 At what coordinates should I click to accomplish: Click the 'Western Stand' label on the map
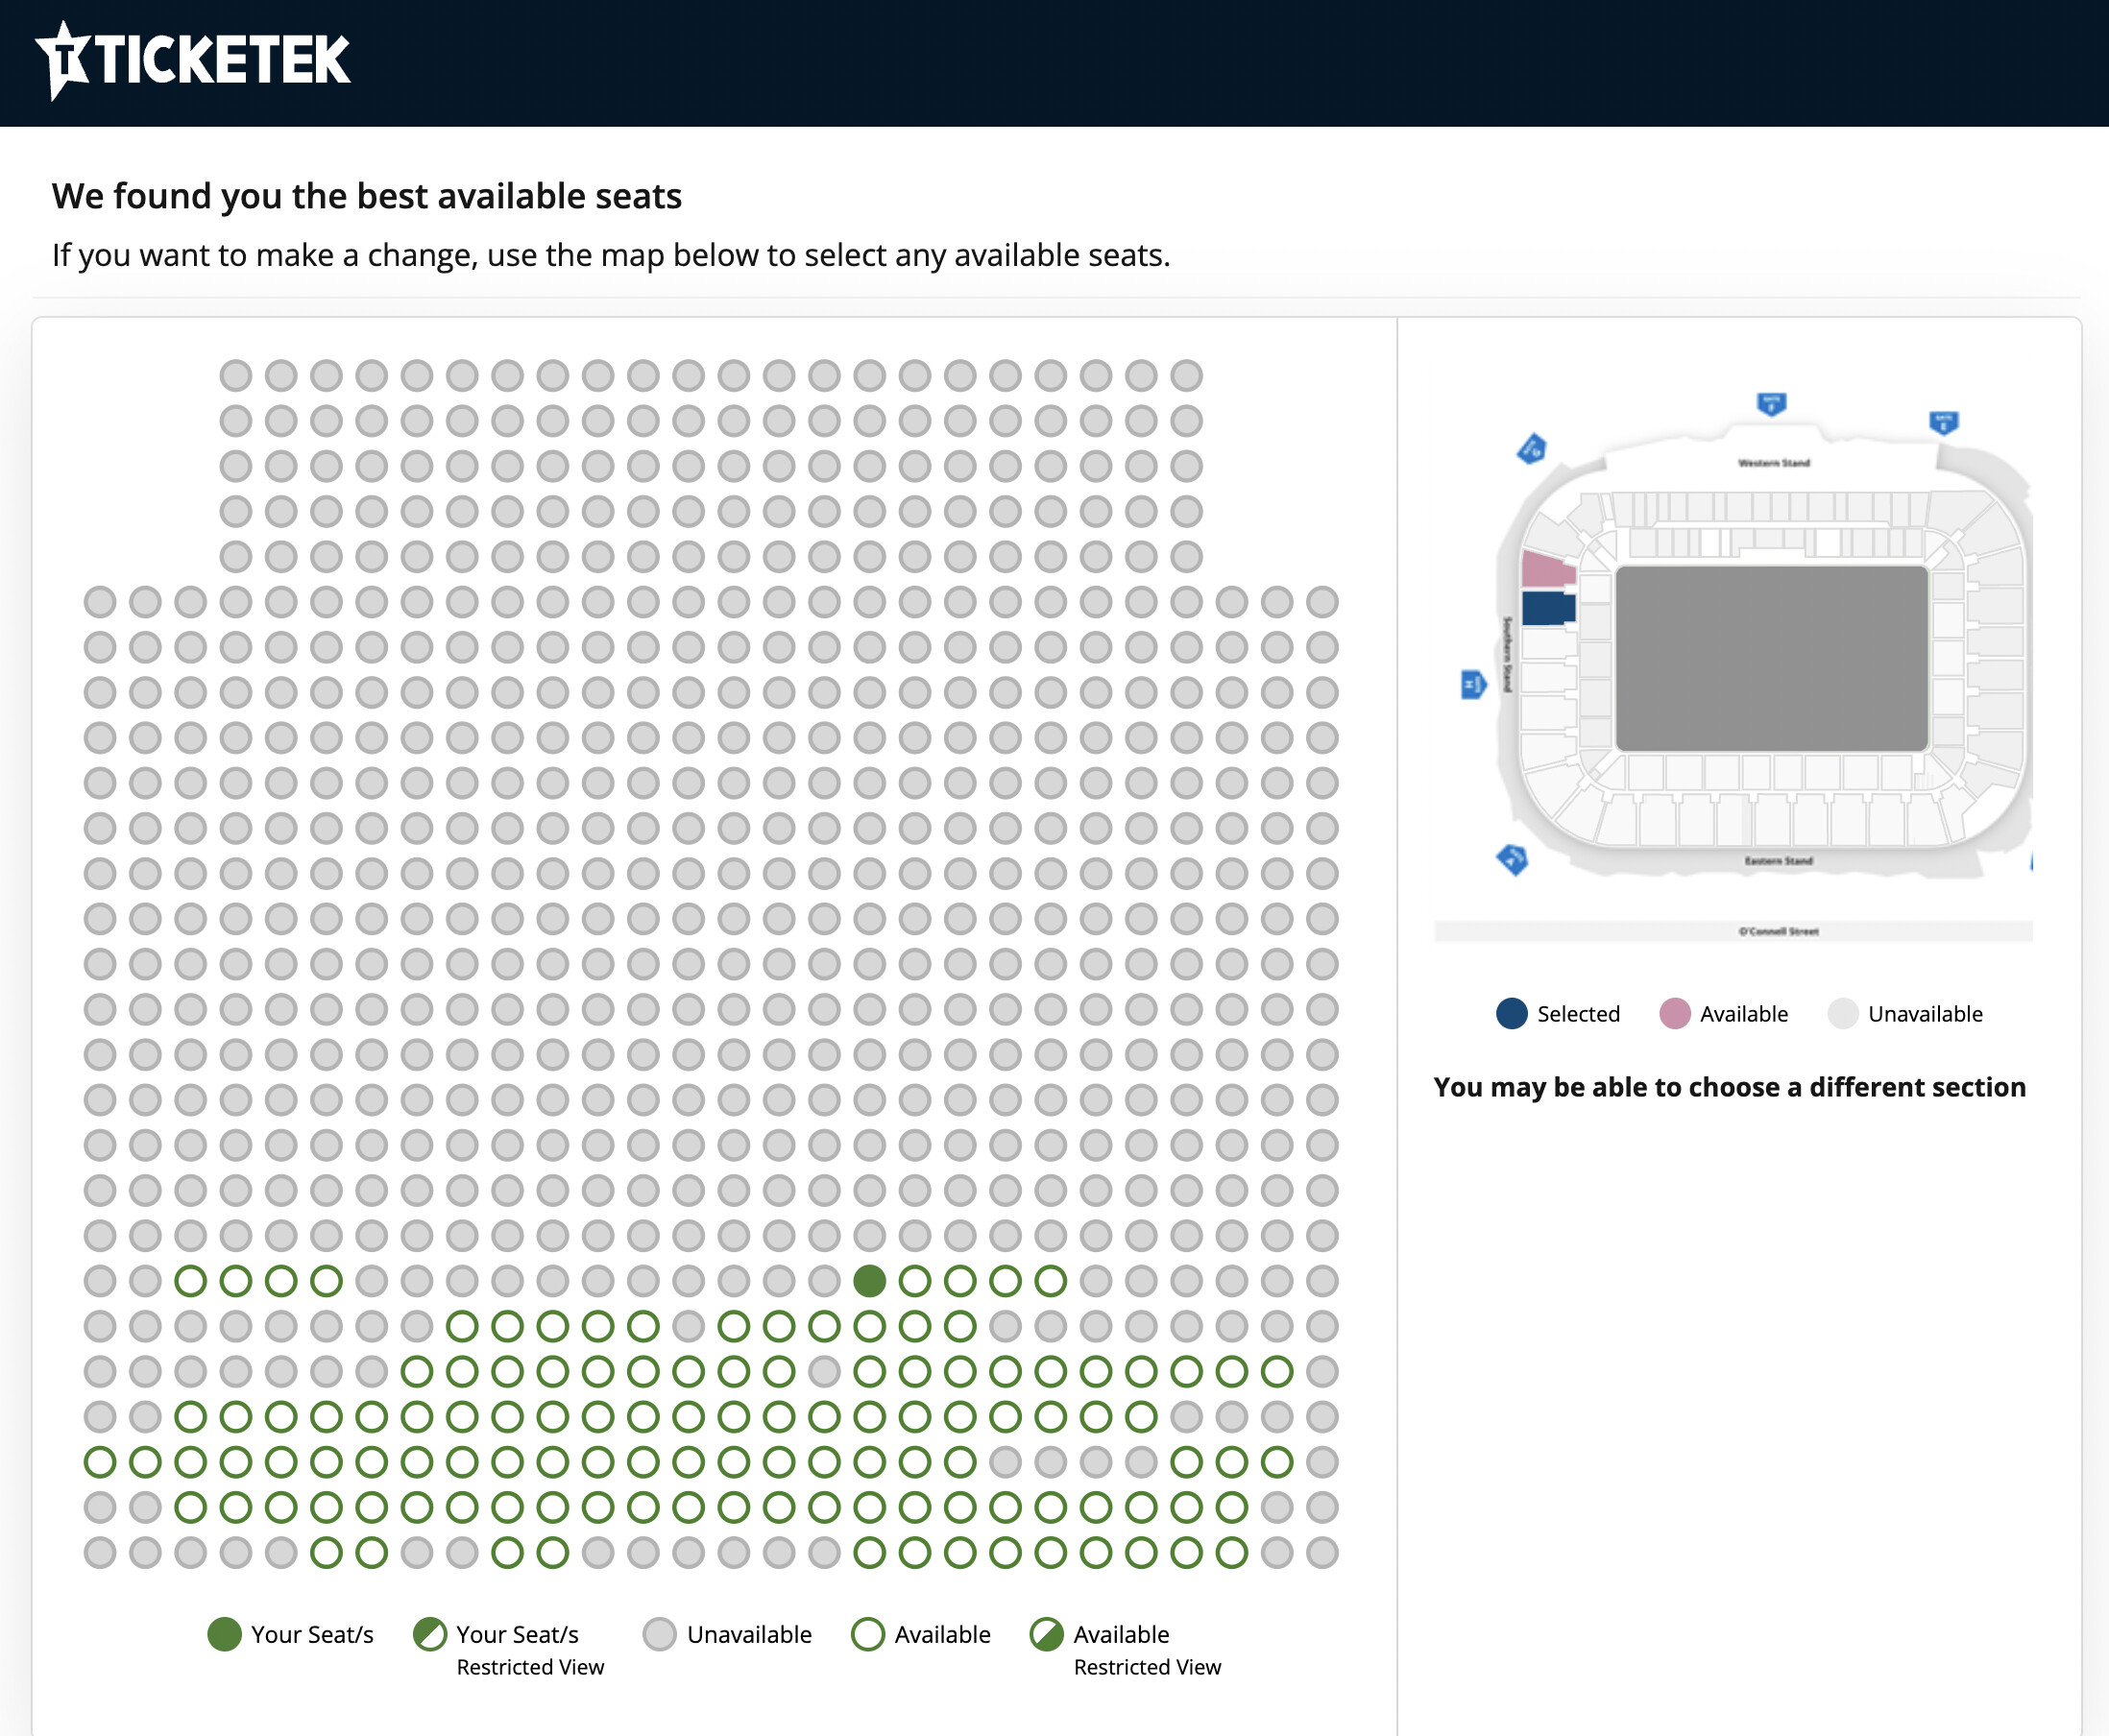(1775, 463)
